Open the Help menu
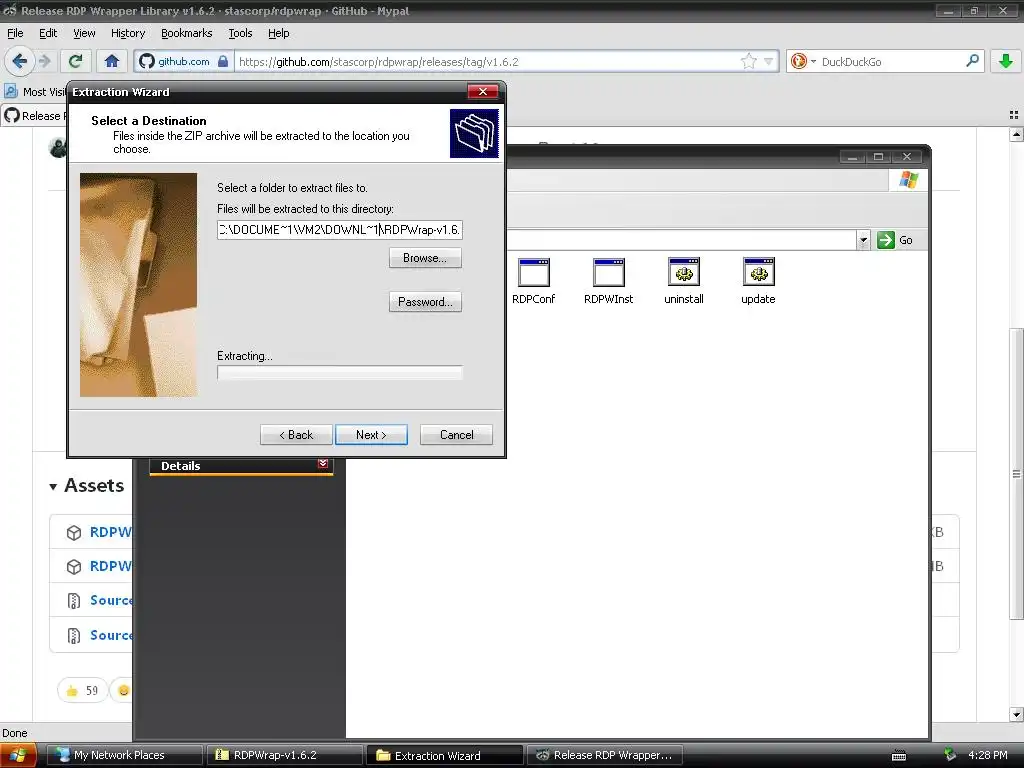The height and width of the screenshot is (768, 1024). [x=278, y=33]
